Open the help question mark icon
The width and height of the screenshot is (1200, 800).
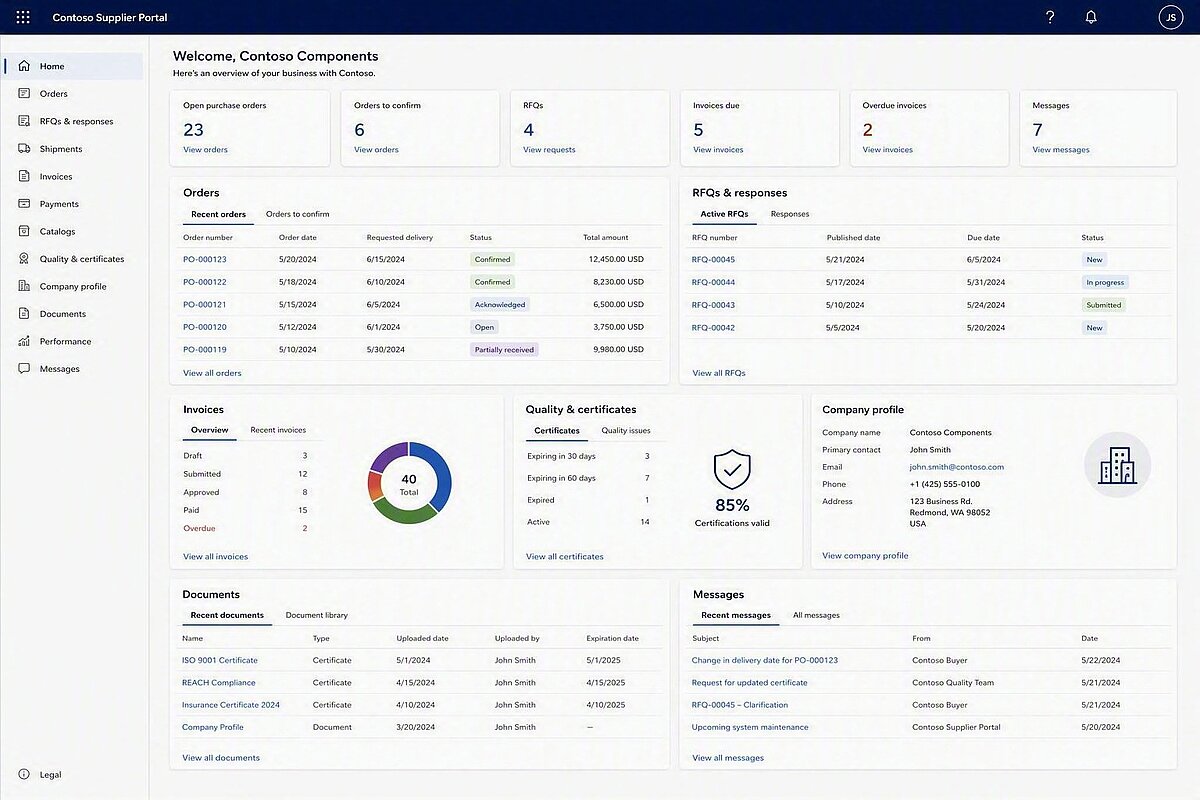pyautogui.click(x=1050, y=17)
